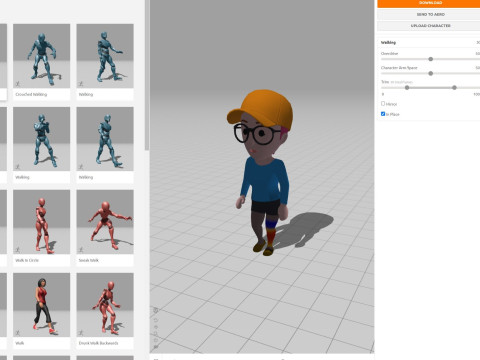Click the topmost viewport control icon above the rotate arrow
480x360 pixels.
tap(156, 310)
